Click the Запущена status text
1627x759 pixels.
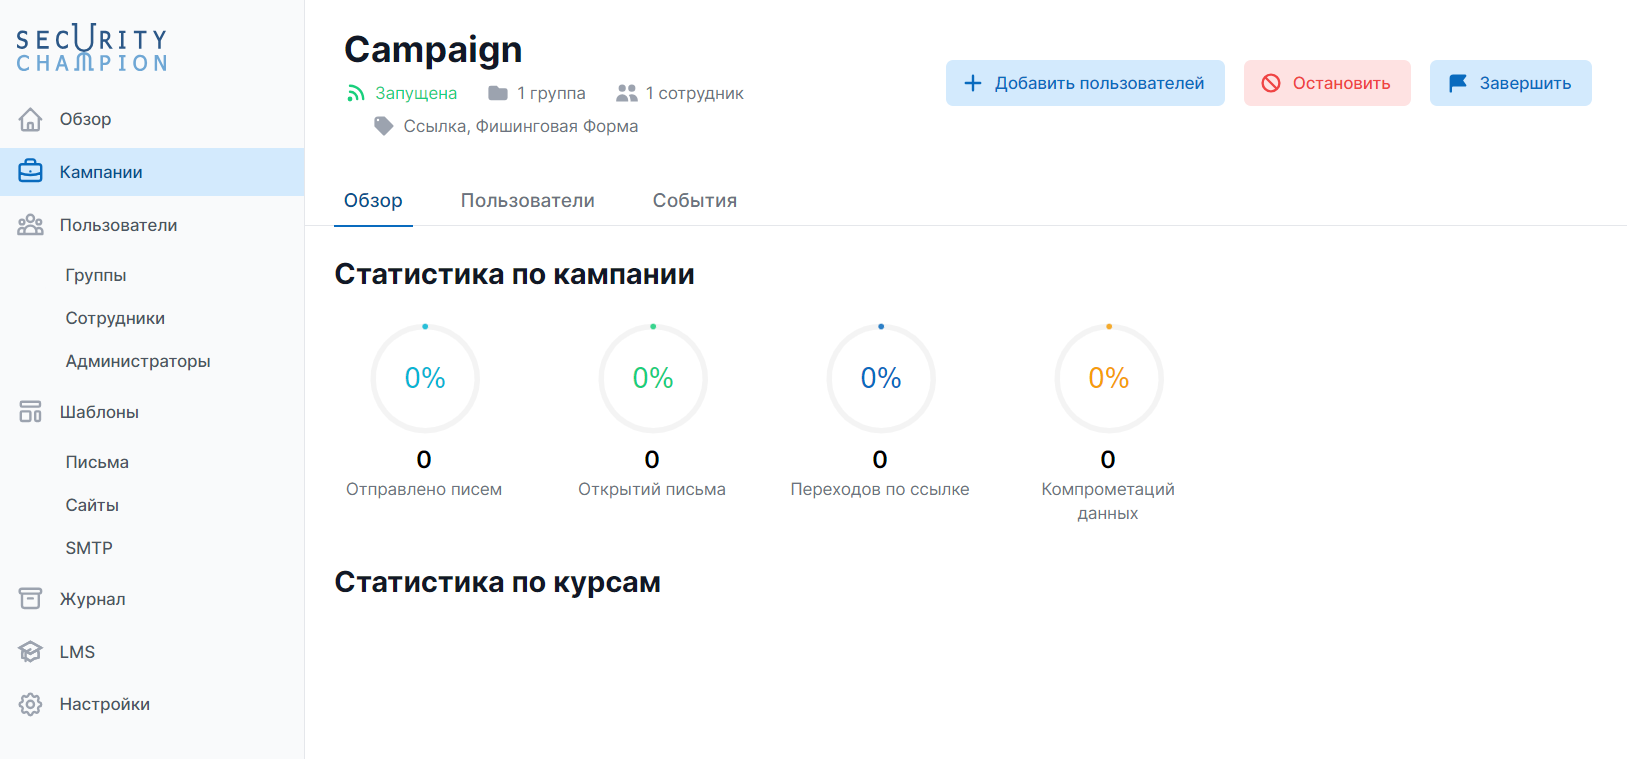[416, 93]
